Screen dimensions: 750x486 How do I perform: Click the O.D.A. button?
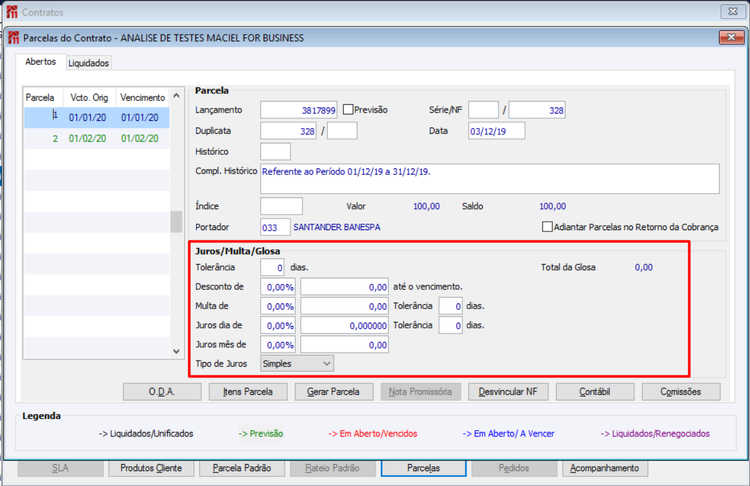coord(162,392)
